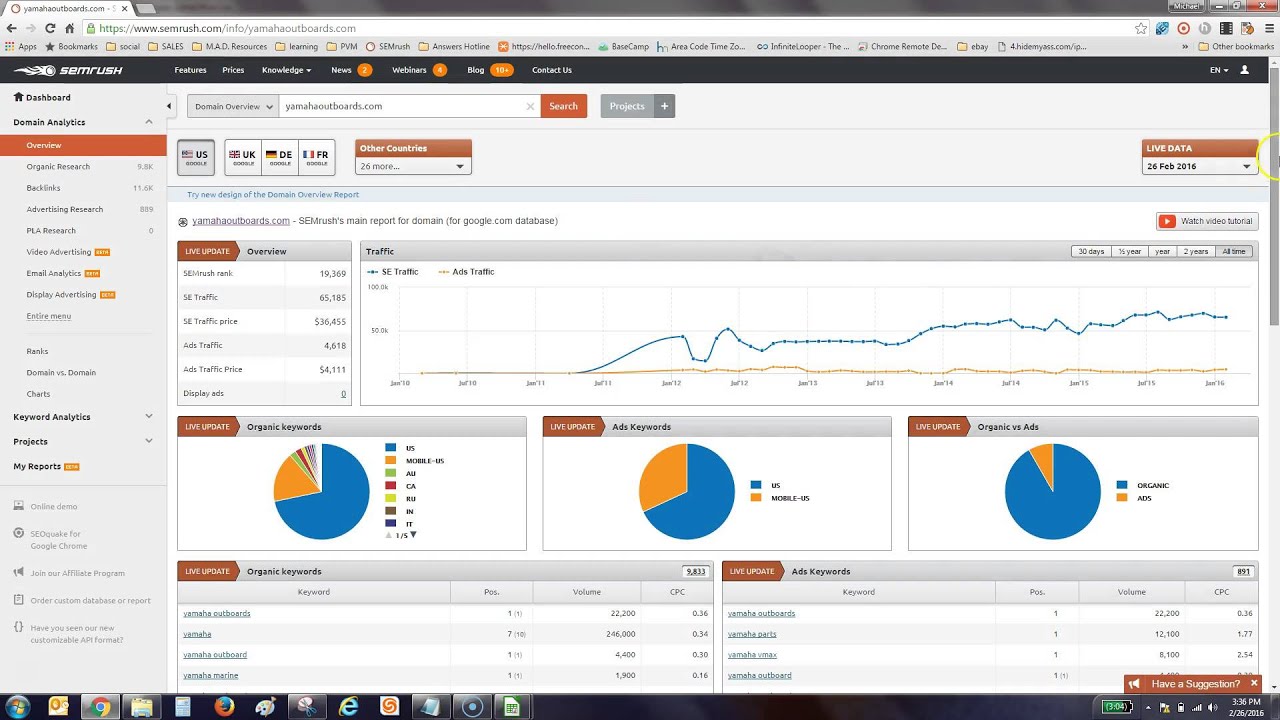The height and width of the screenshot is (720, 1280).
Task: Bookmark this page with the star icon
Action: tap(1141, 29)
